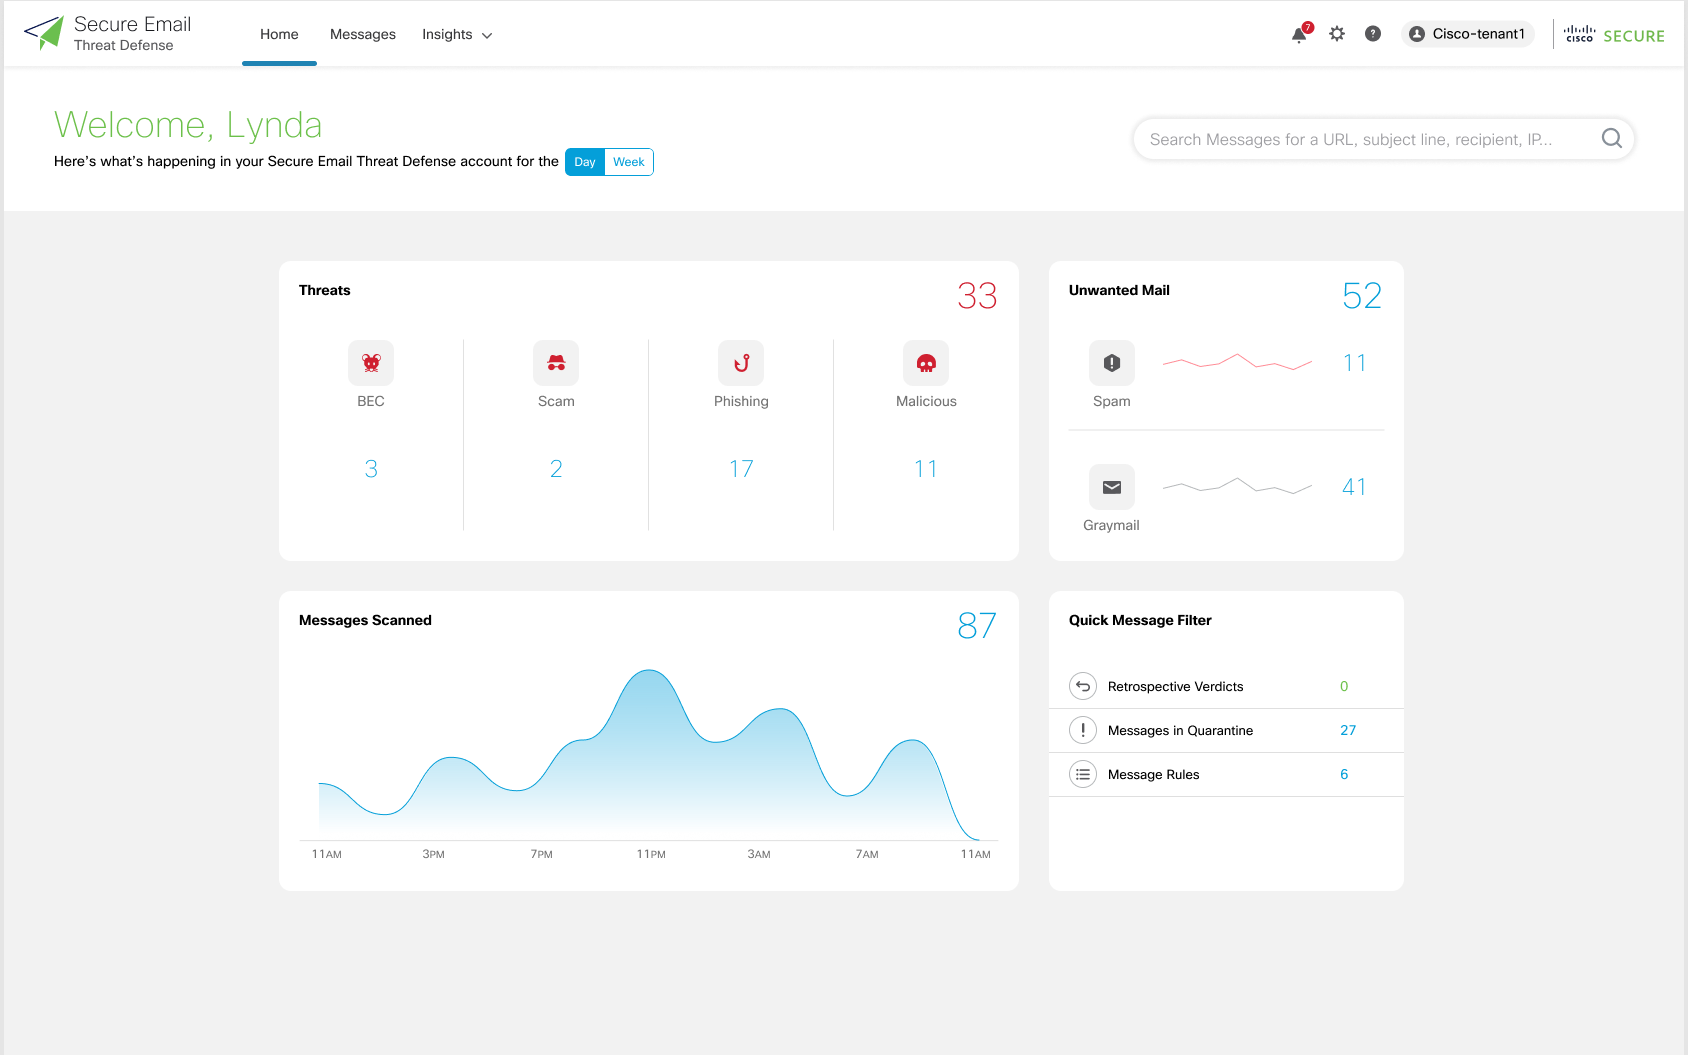Click the Phishing count 17
This screenshot has width=1688, height=1055.
741,469
